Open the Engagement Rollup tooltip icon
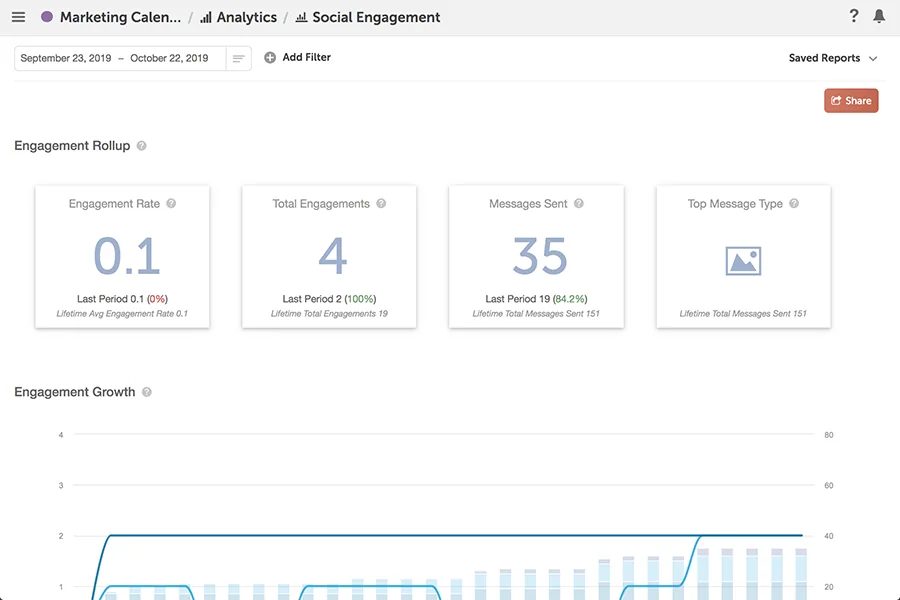Viewport: 900px width, 600px height. (141, 145)
